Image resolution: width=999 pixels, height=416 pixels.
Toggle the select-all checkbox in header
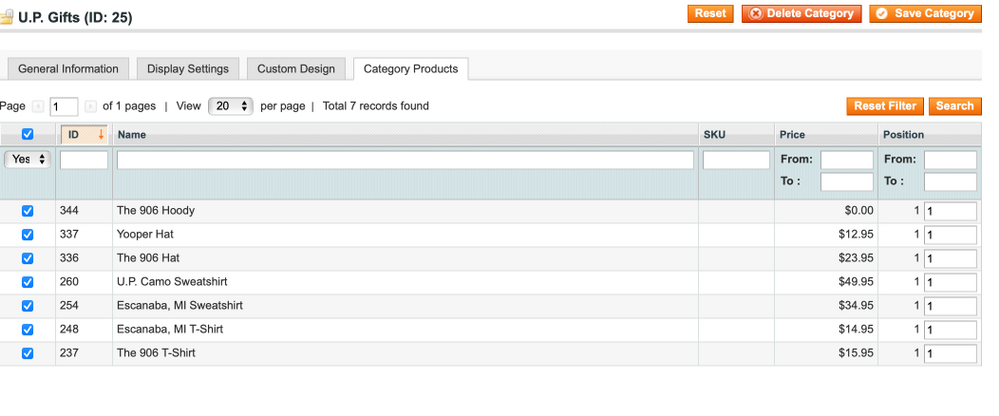click(x=27, y=135)
